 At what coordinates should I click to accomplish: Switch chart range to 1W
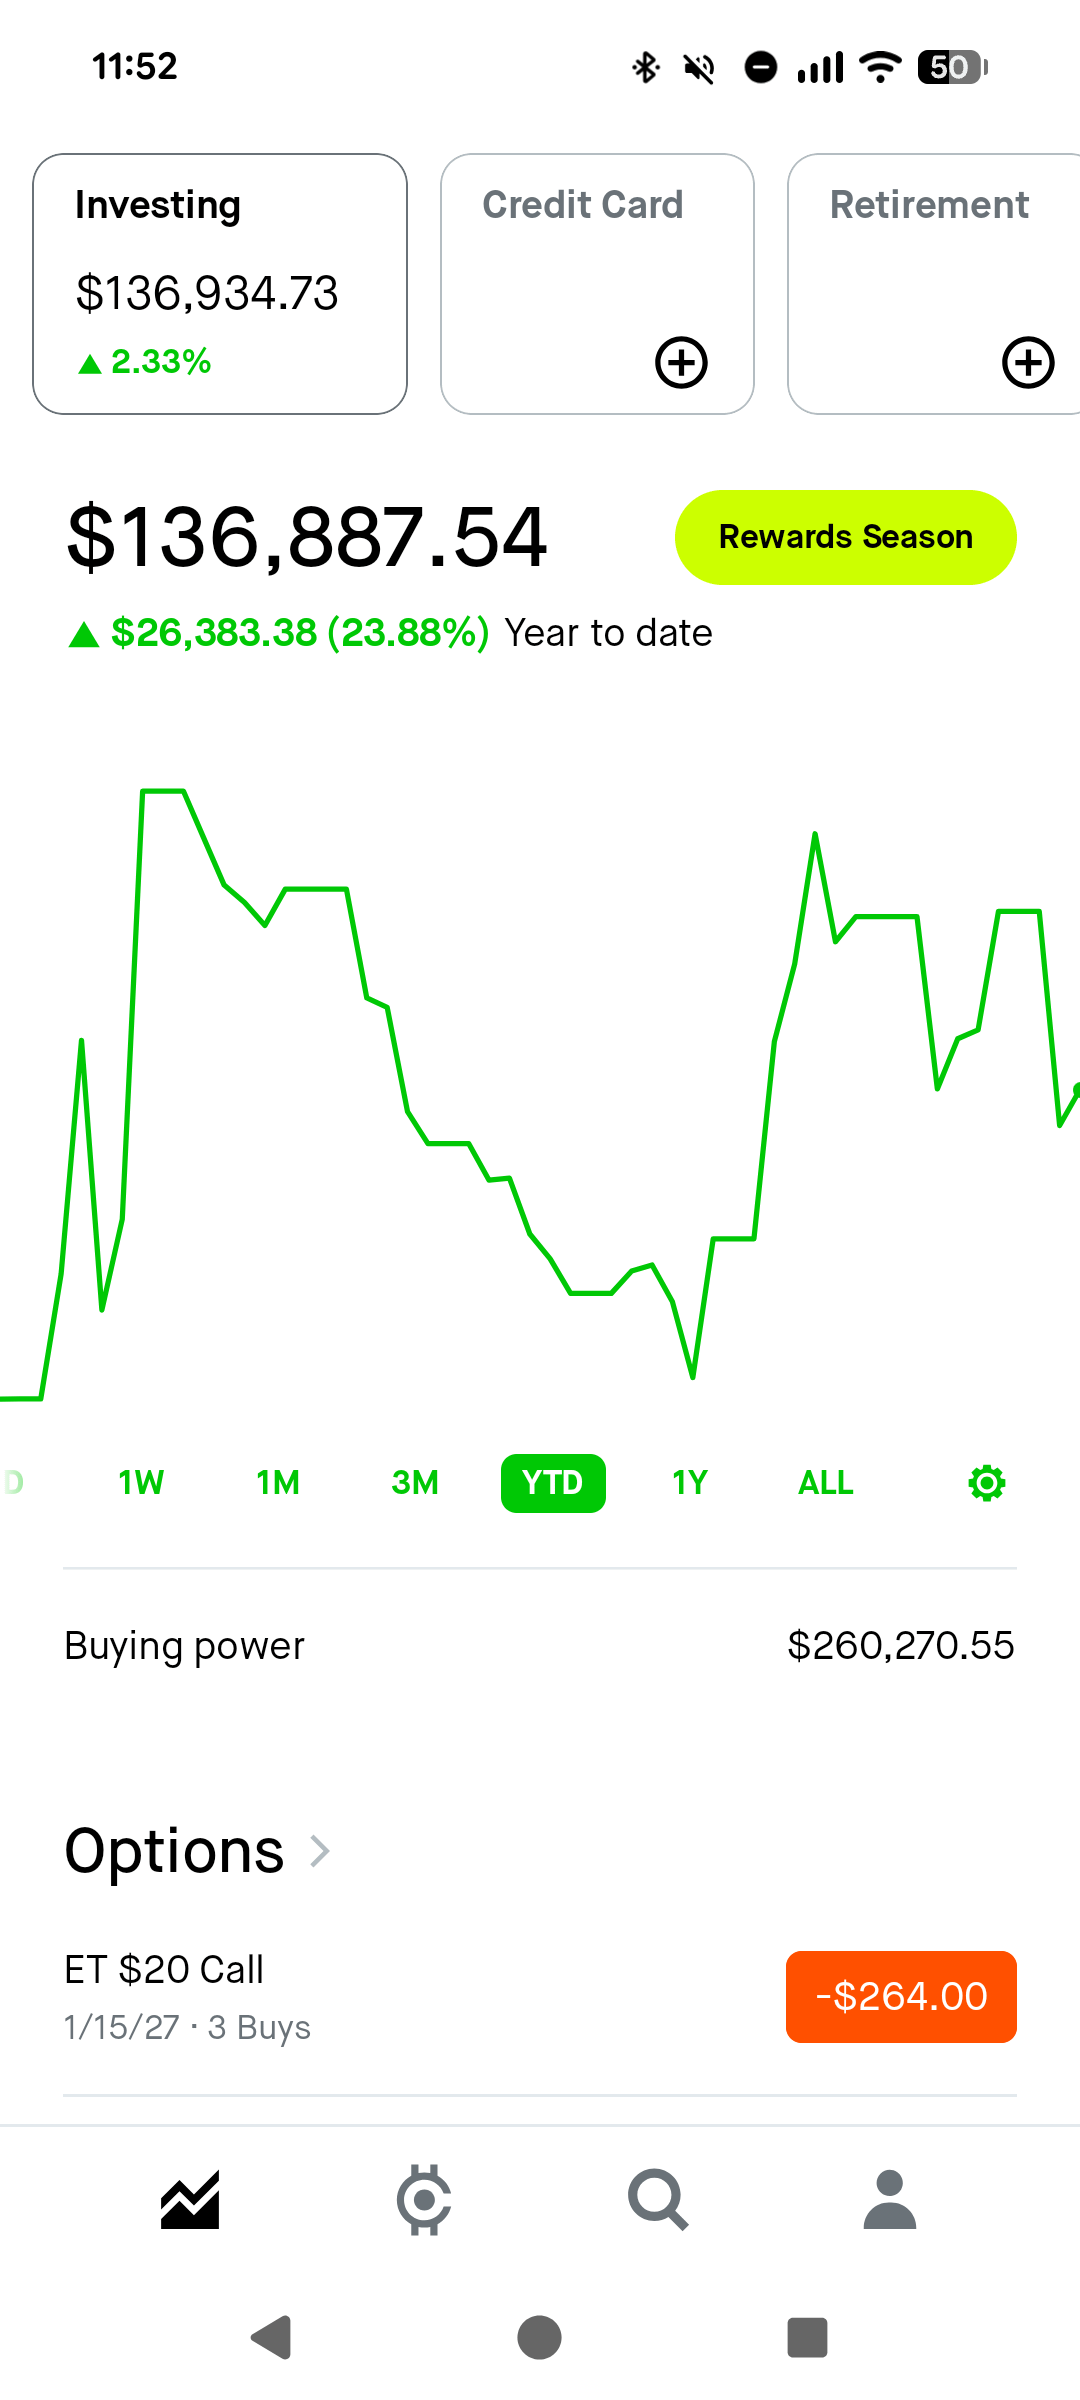coord(141,1483)
